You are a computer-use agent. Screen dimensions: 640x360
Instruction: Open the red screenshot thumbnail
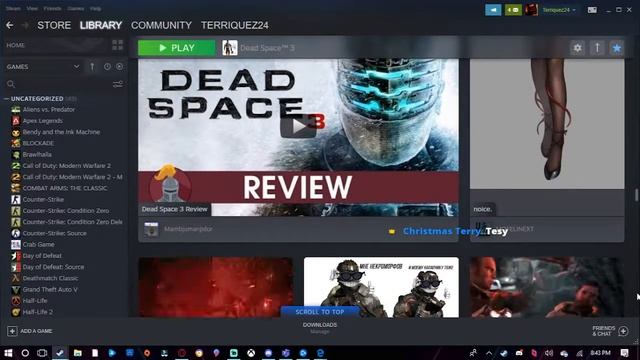pyautogui.click(x=216, y=287)
